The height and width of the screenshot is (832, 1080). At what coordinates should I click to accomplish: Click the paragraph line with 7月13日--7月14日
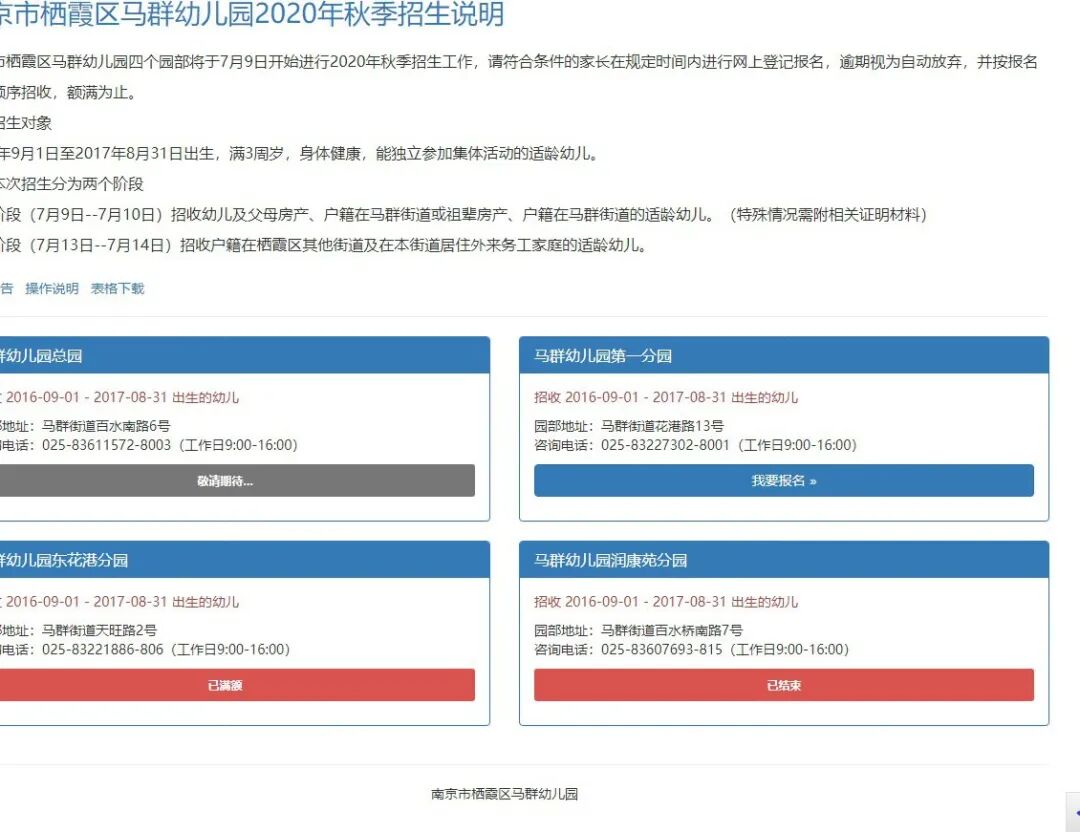[324, 245]
